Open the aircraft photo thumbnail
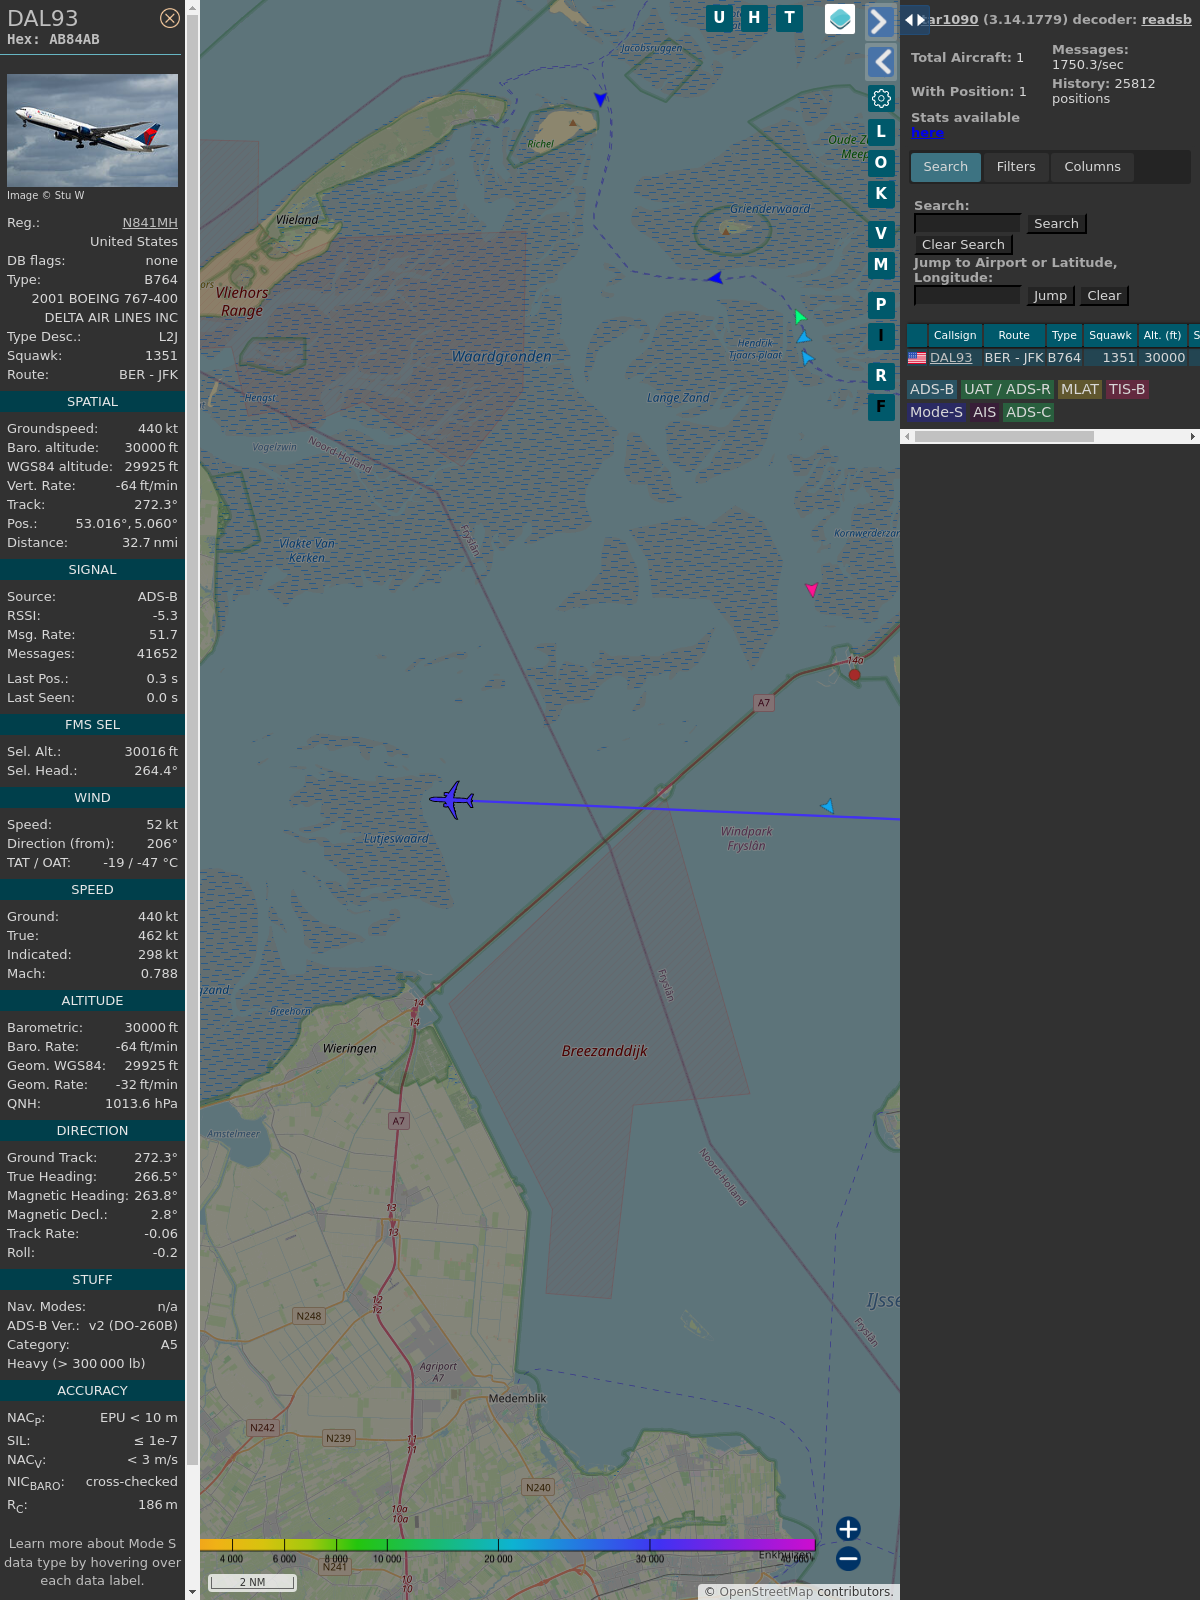Screen dimensions: 1200x1600 click(x=92, y=130)
